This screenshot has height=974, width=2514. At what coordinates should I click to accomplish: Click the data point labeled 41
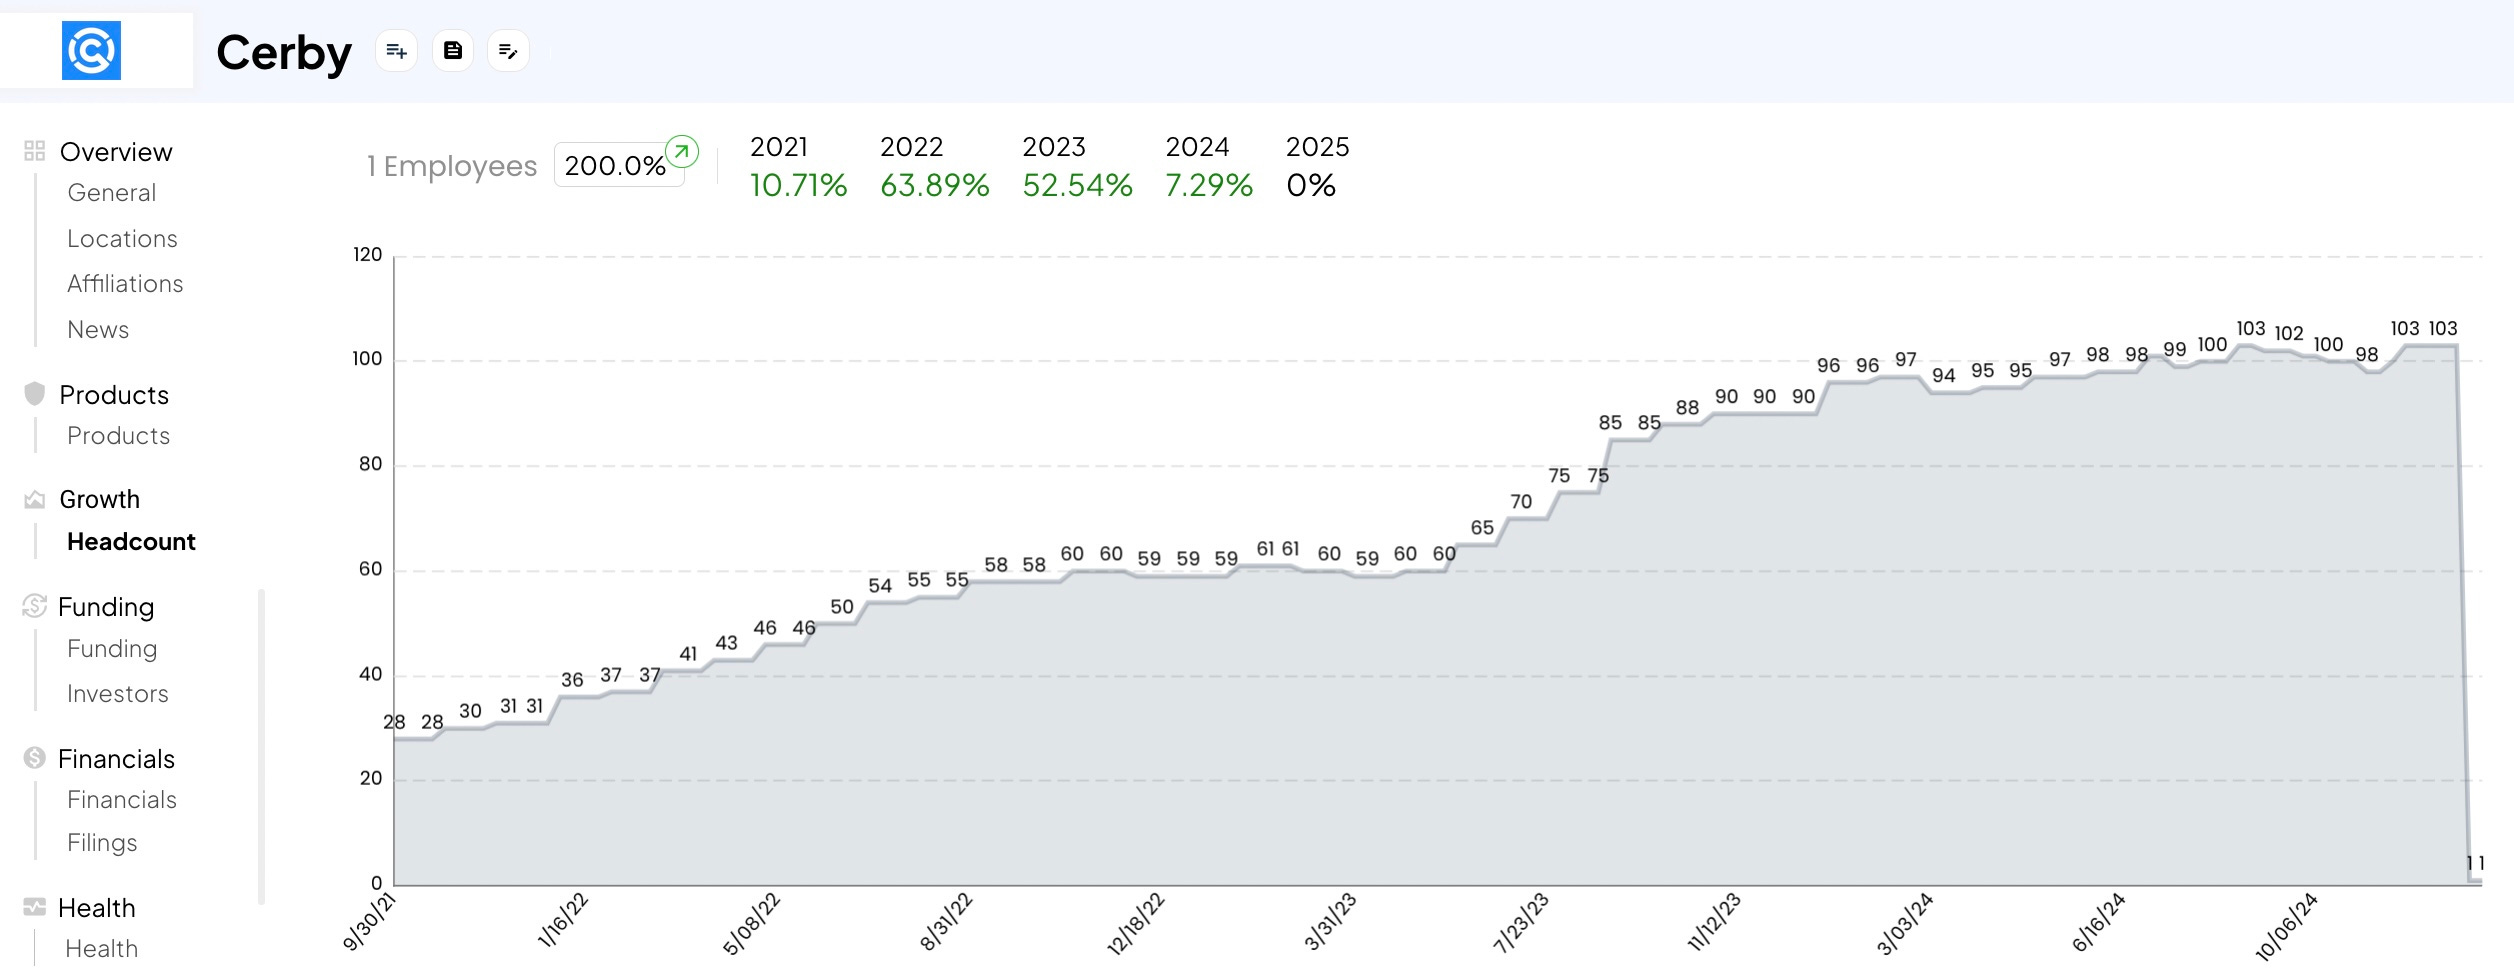[688, 654]
